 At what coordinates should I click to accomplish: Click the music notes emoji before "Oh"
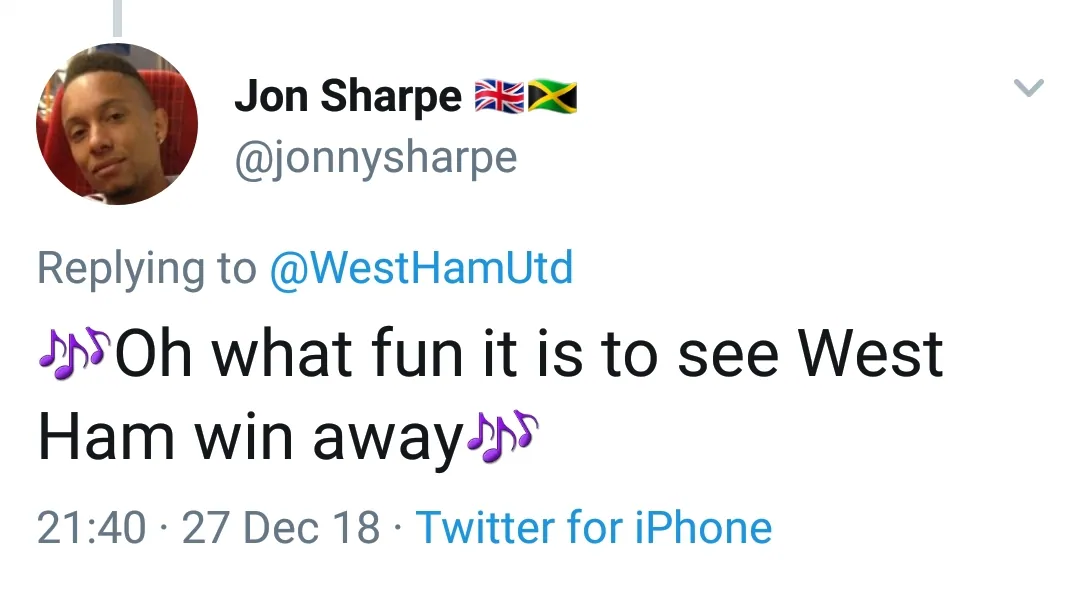point(75,352)
